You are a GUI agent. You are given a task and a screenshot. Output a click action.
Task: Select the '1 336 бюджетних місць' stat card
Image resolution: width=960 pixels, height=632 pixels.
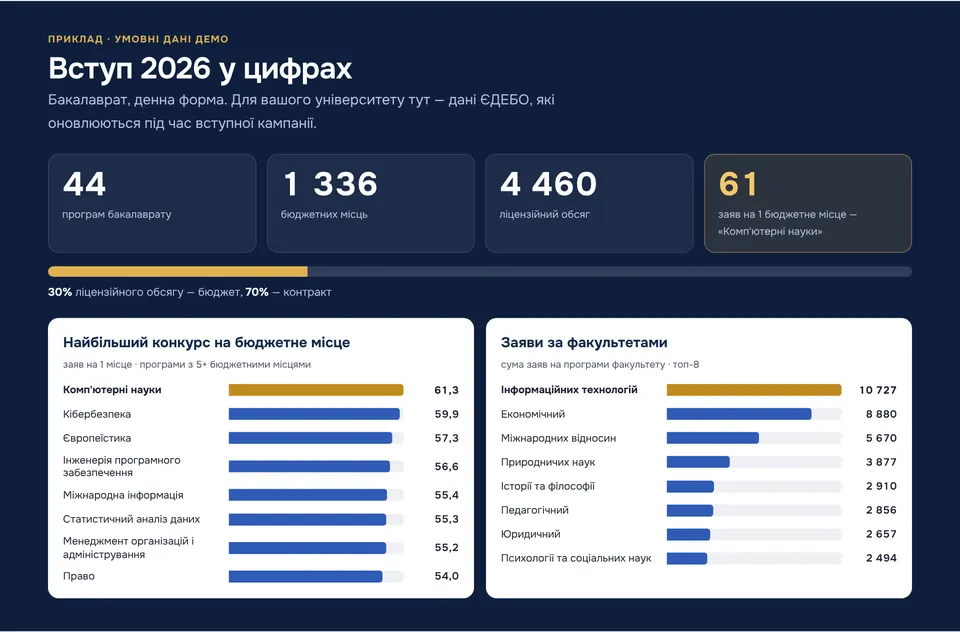pos(370,203)
